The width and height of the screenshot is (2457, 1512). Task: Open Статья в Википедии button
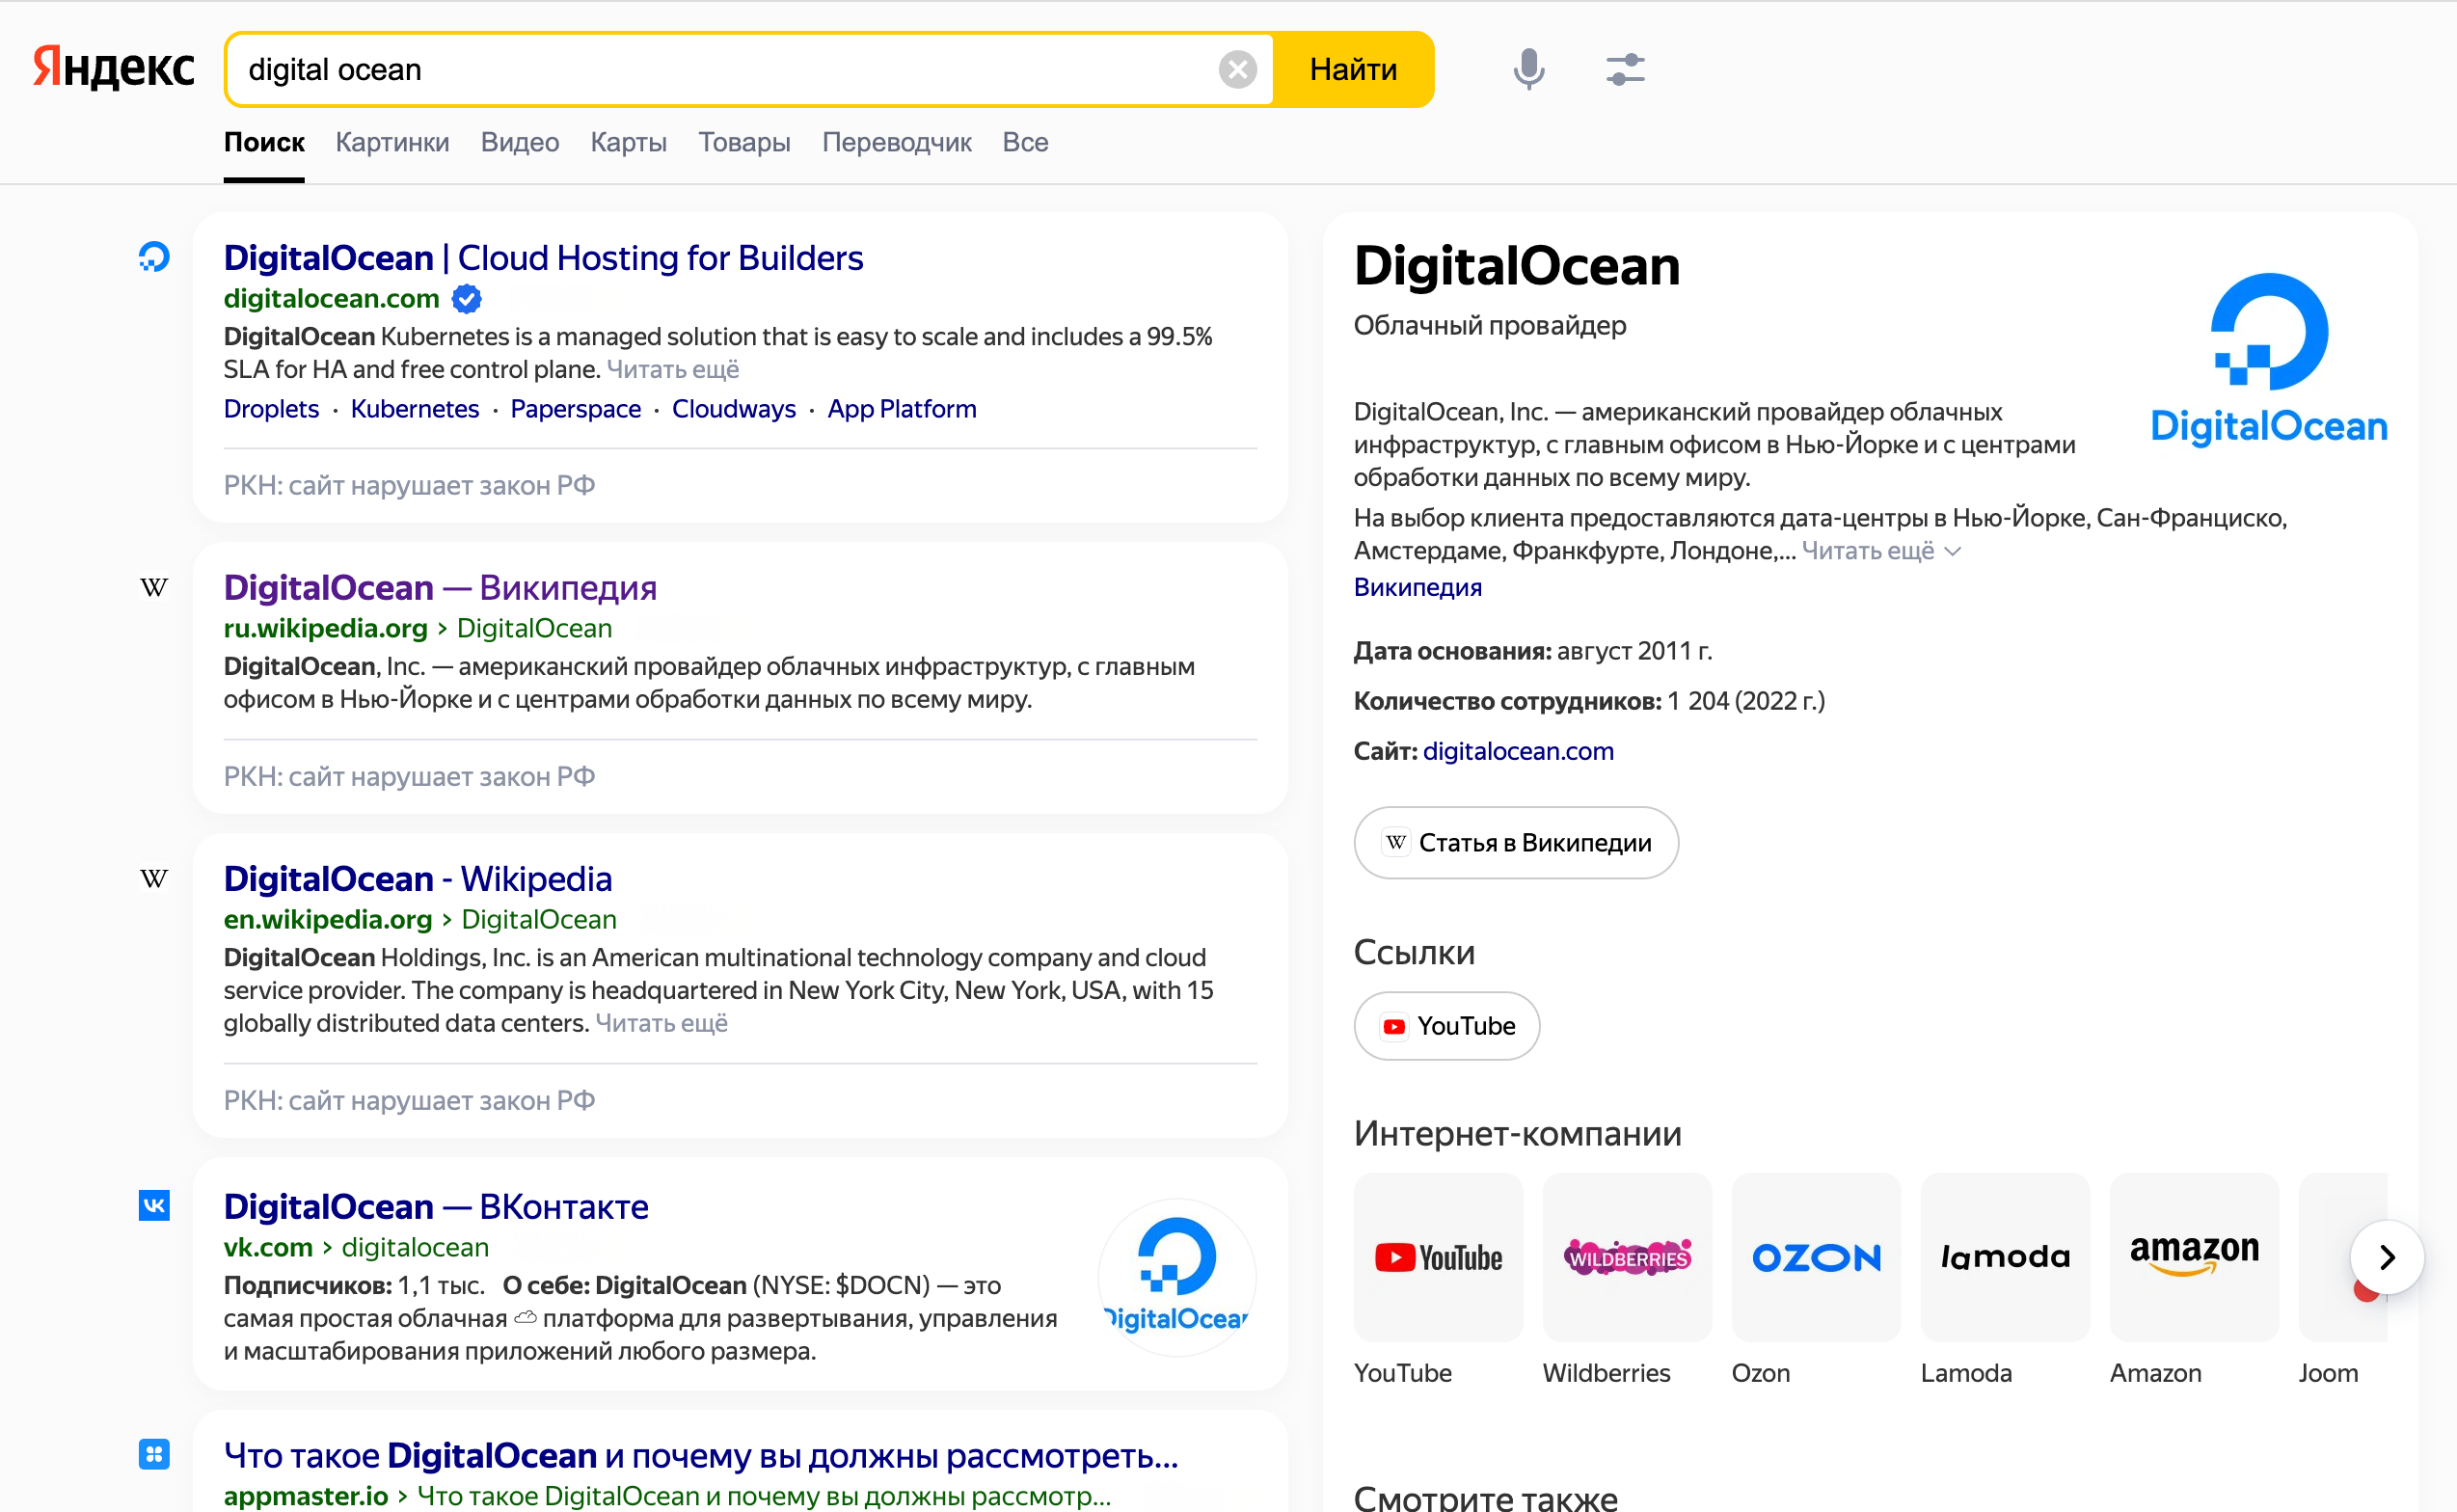1515,842
